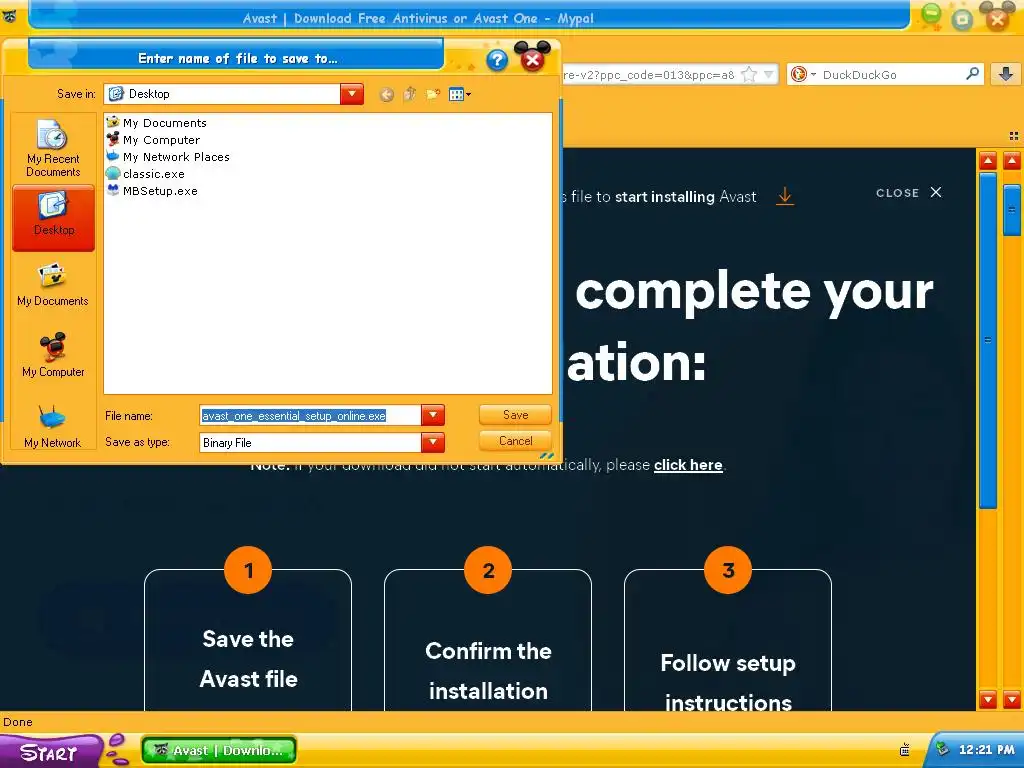Open the browser Downloads arrow button
This screenshot has height=768, width=1024.
pyautogui.click(x=1006, y=74)
